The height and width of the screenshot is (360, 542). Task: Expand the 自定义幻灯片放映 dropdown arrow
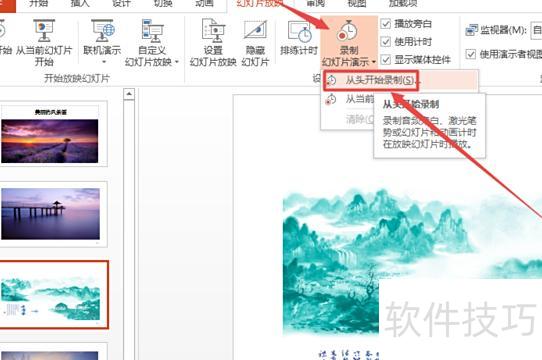pyautogui.click(x=176, y=62)
